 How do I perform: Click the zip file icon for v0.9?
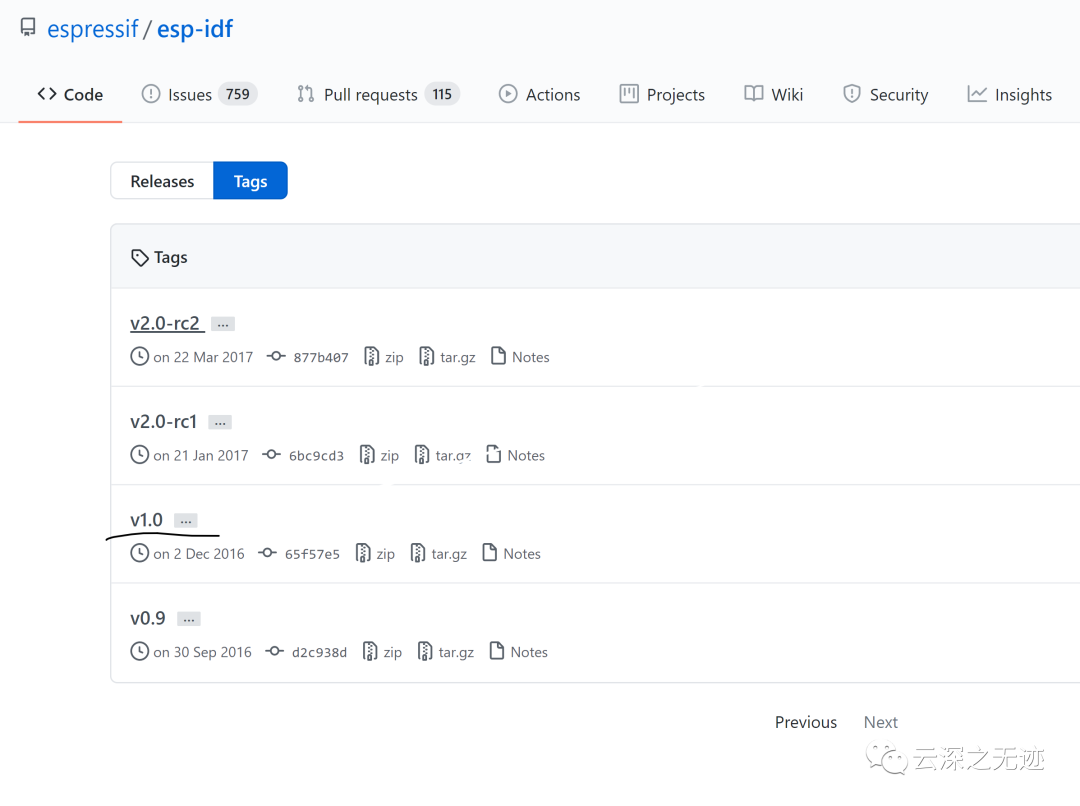370,652
